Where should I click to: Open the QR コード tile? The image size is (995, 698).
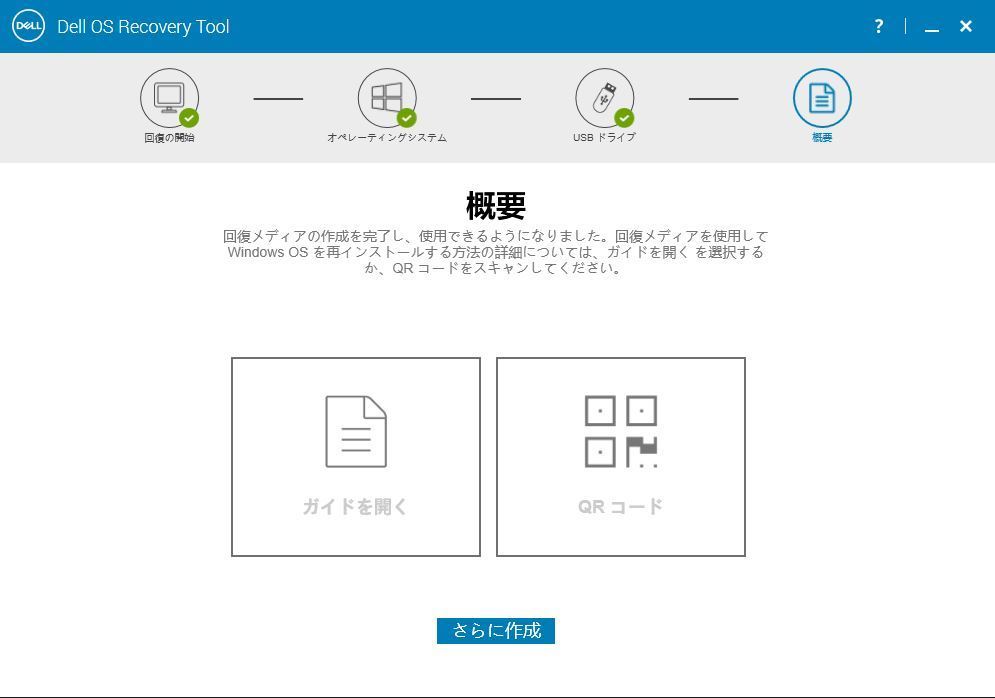pyautogui.click(x=621, y=457)
